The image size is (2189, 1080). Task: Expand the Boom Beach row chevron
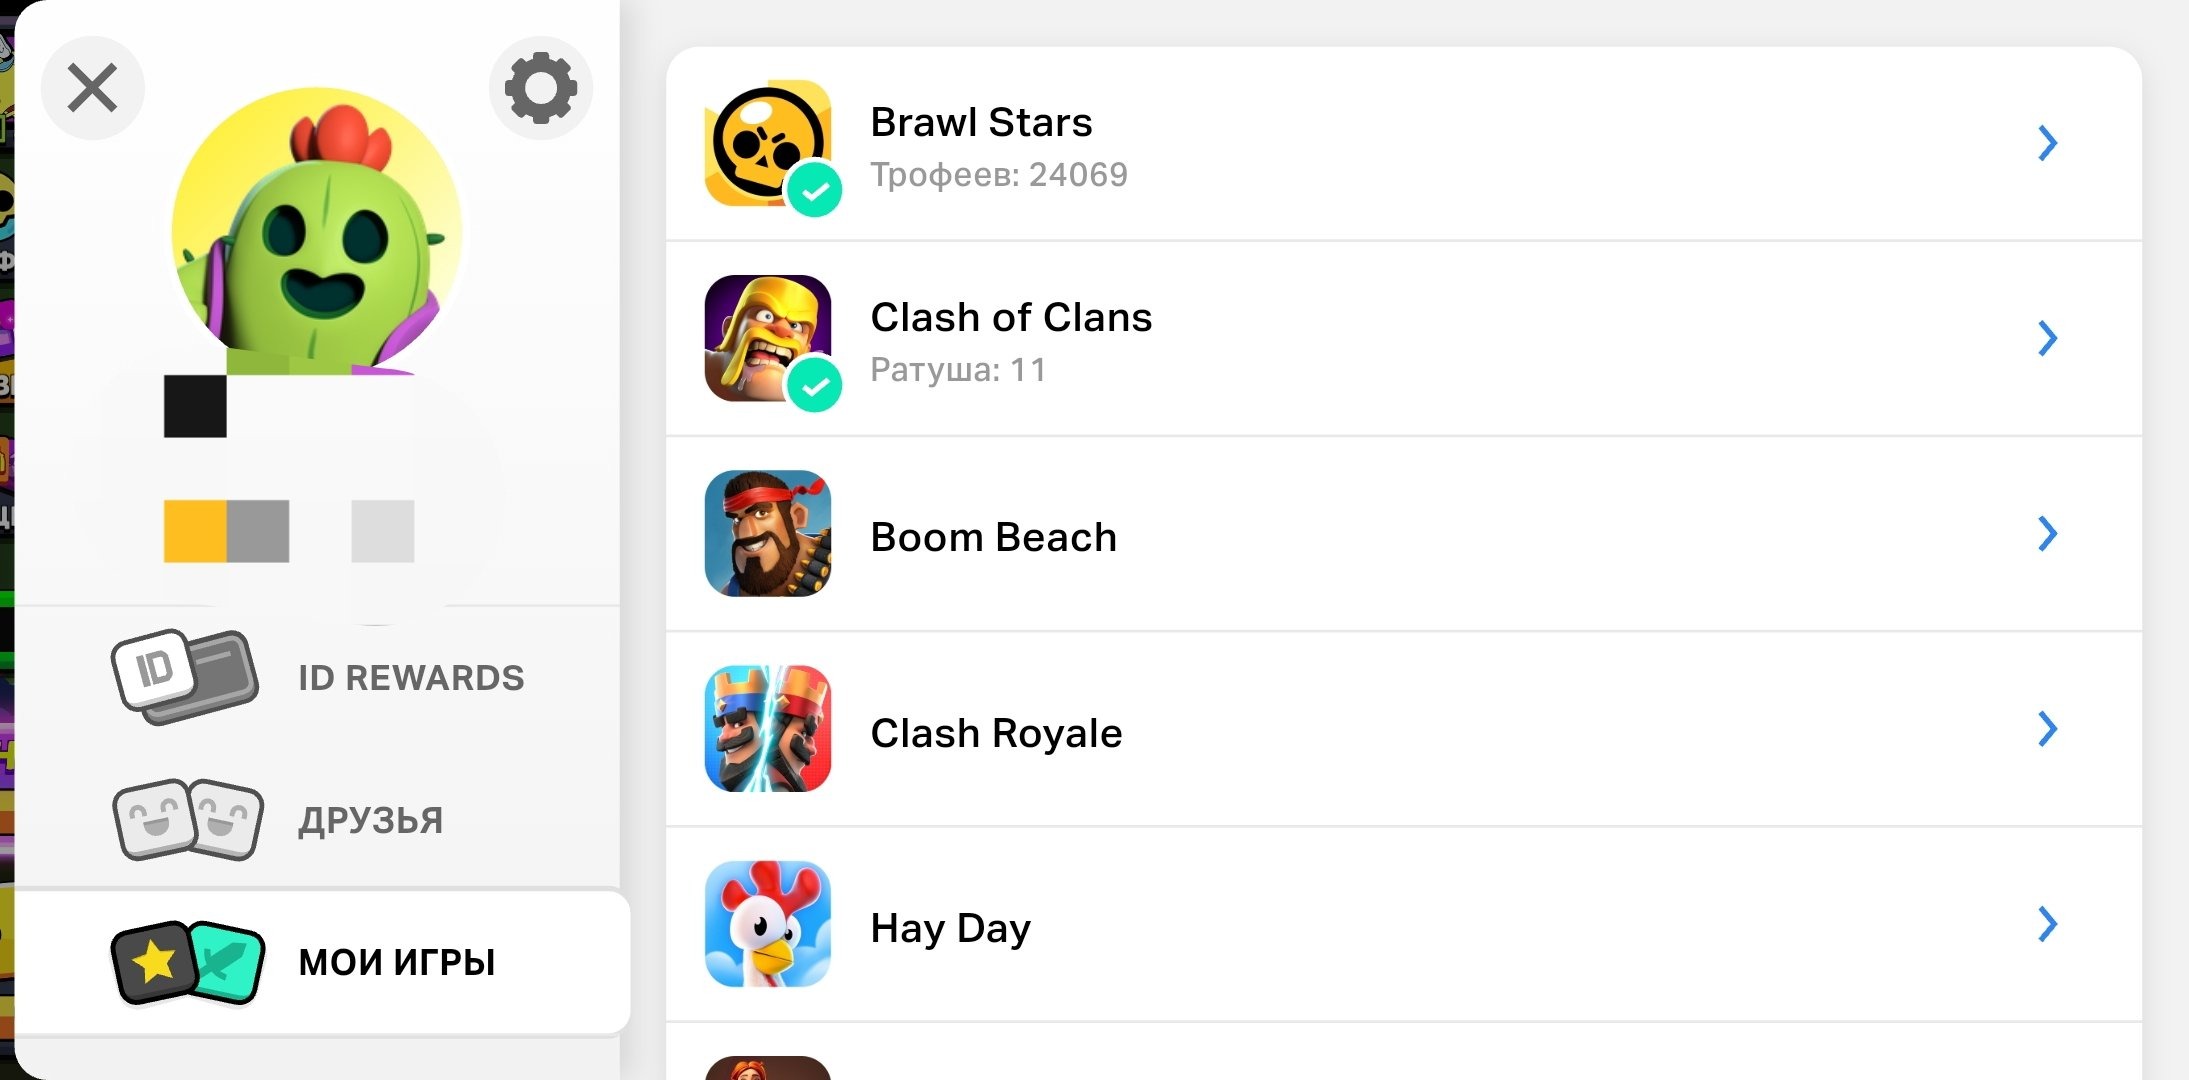tap(2048, 534)
